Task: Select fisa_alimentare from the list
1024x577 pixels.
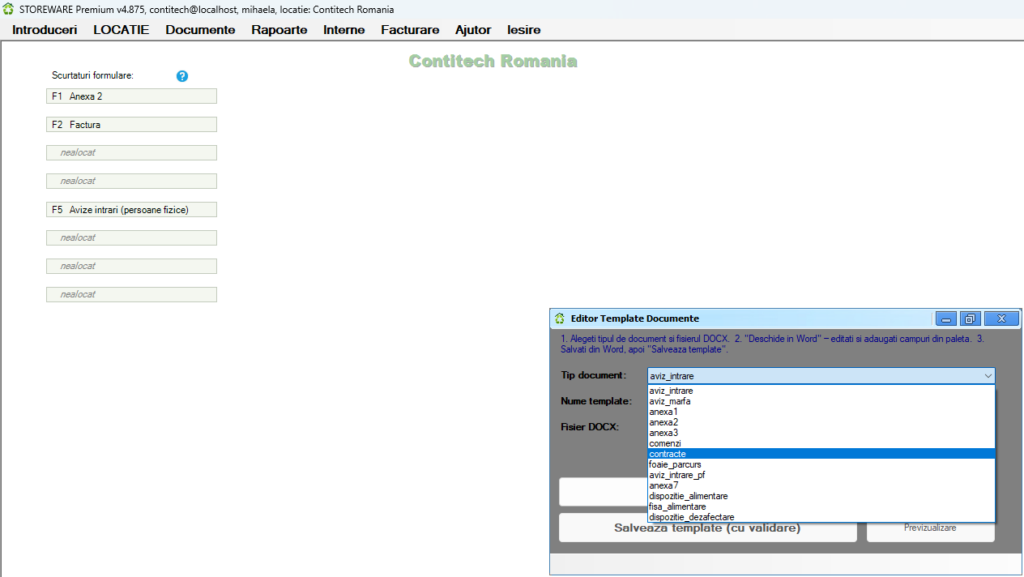Action: coord(821,507)
